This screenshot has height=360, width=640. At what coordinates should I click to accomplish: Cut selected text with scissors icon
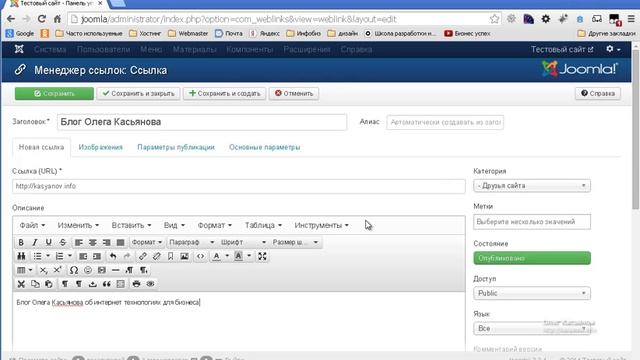click(x=21, y=284)
